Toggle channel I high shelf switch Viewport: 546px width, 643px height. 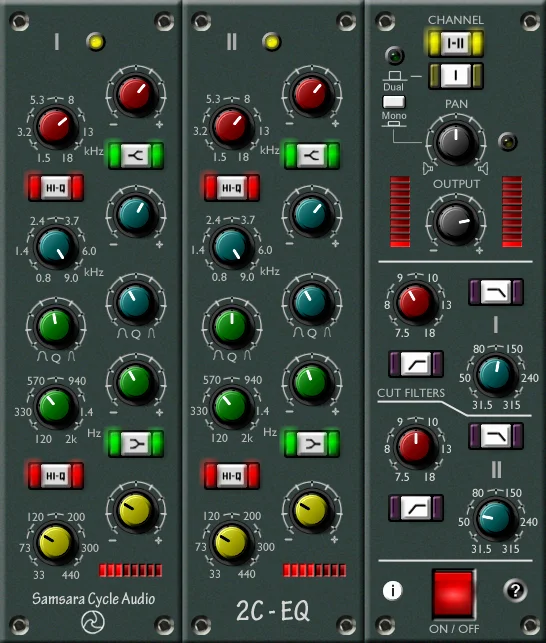(x=136, y=156)
